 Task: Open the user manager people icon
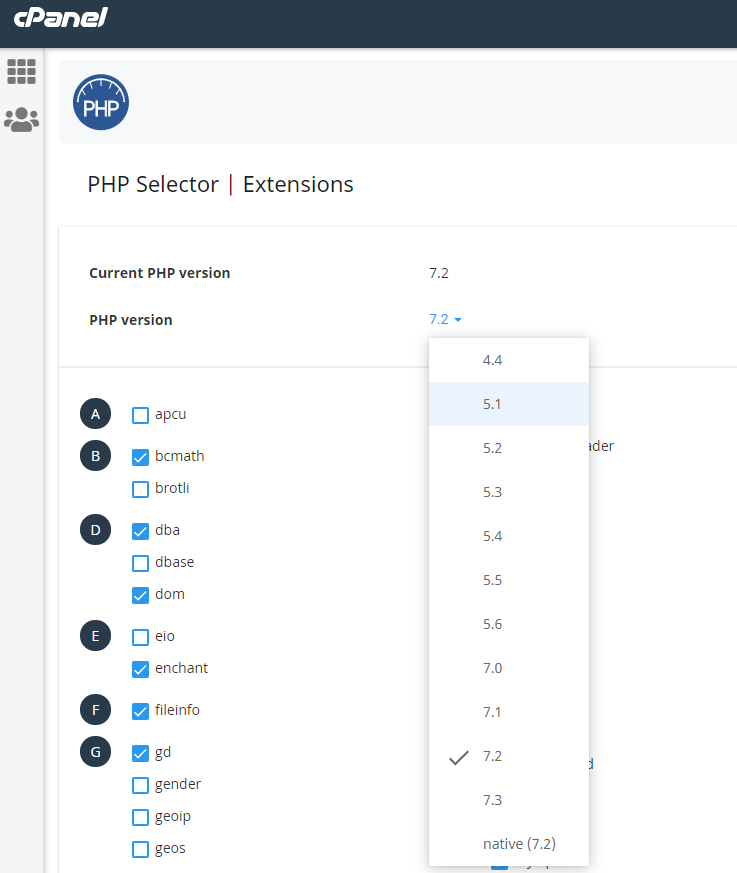click(22, 119)
